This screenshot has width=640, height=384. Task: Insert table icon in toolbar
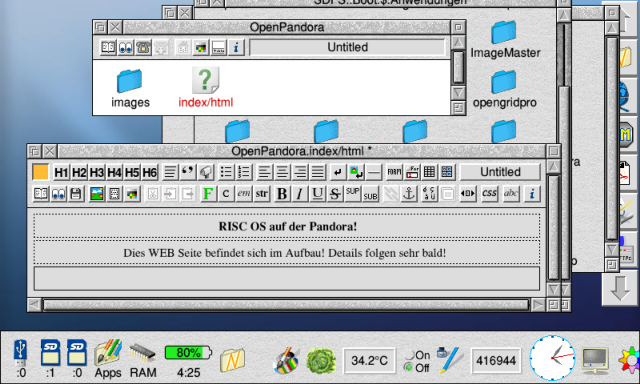[429, 172]
